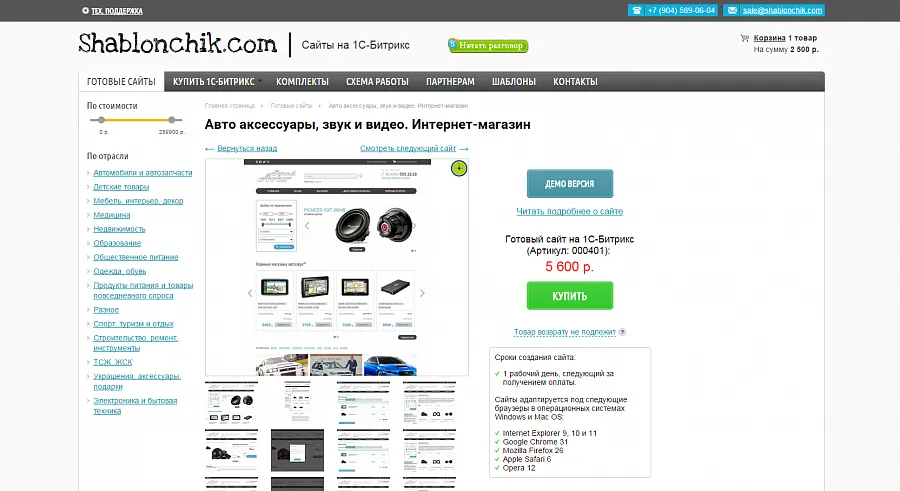
Task: Click the minimum price slider handle
Action: 102,120
